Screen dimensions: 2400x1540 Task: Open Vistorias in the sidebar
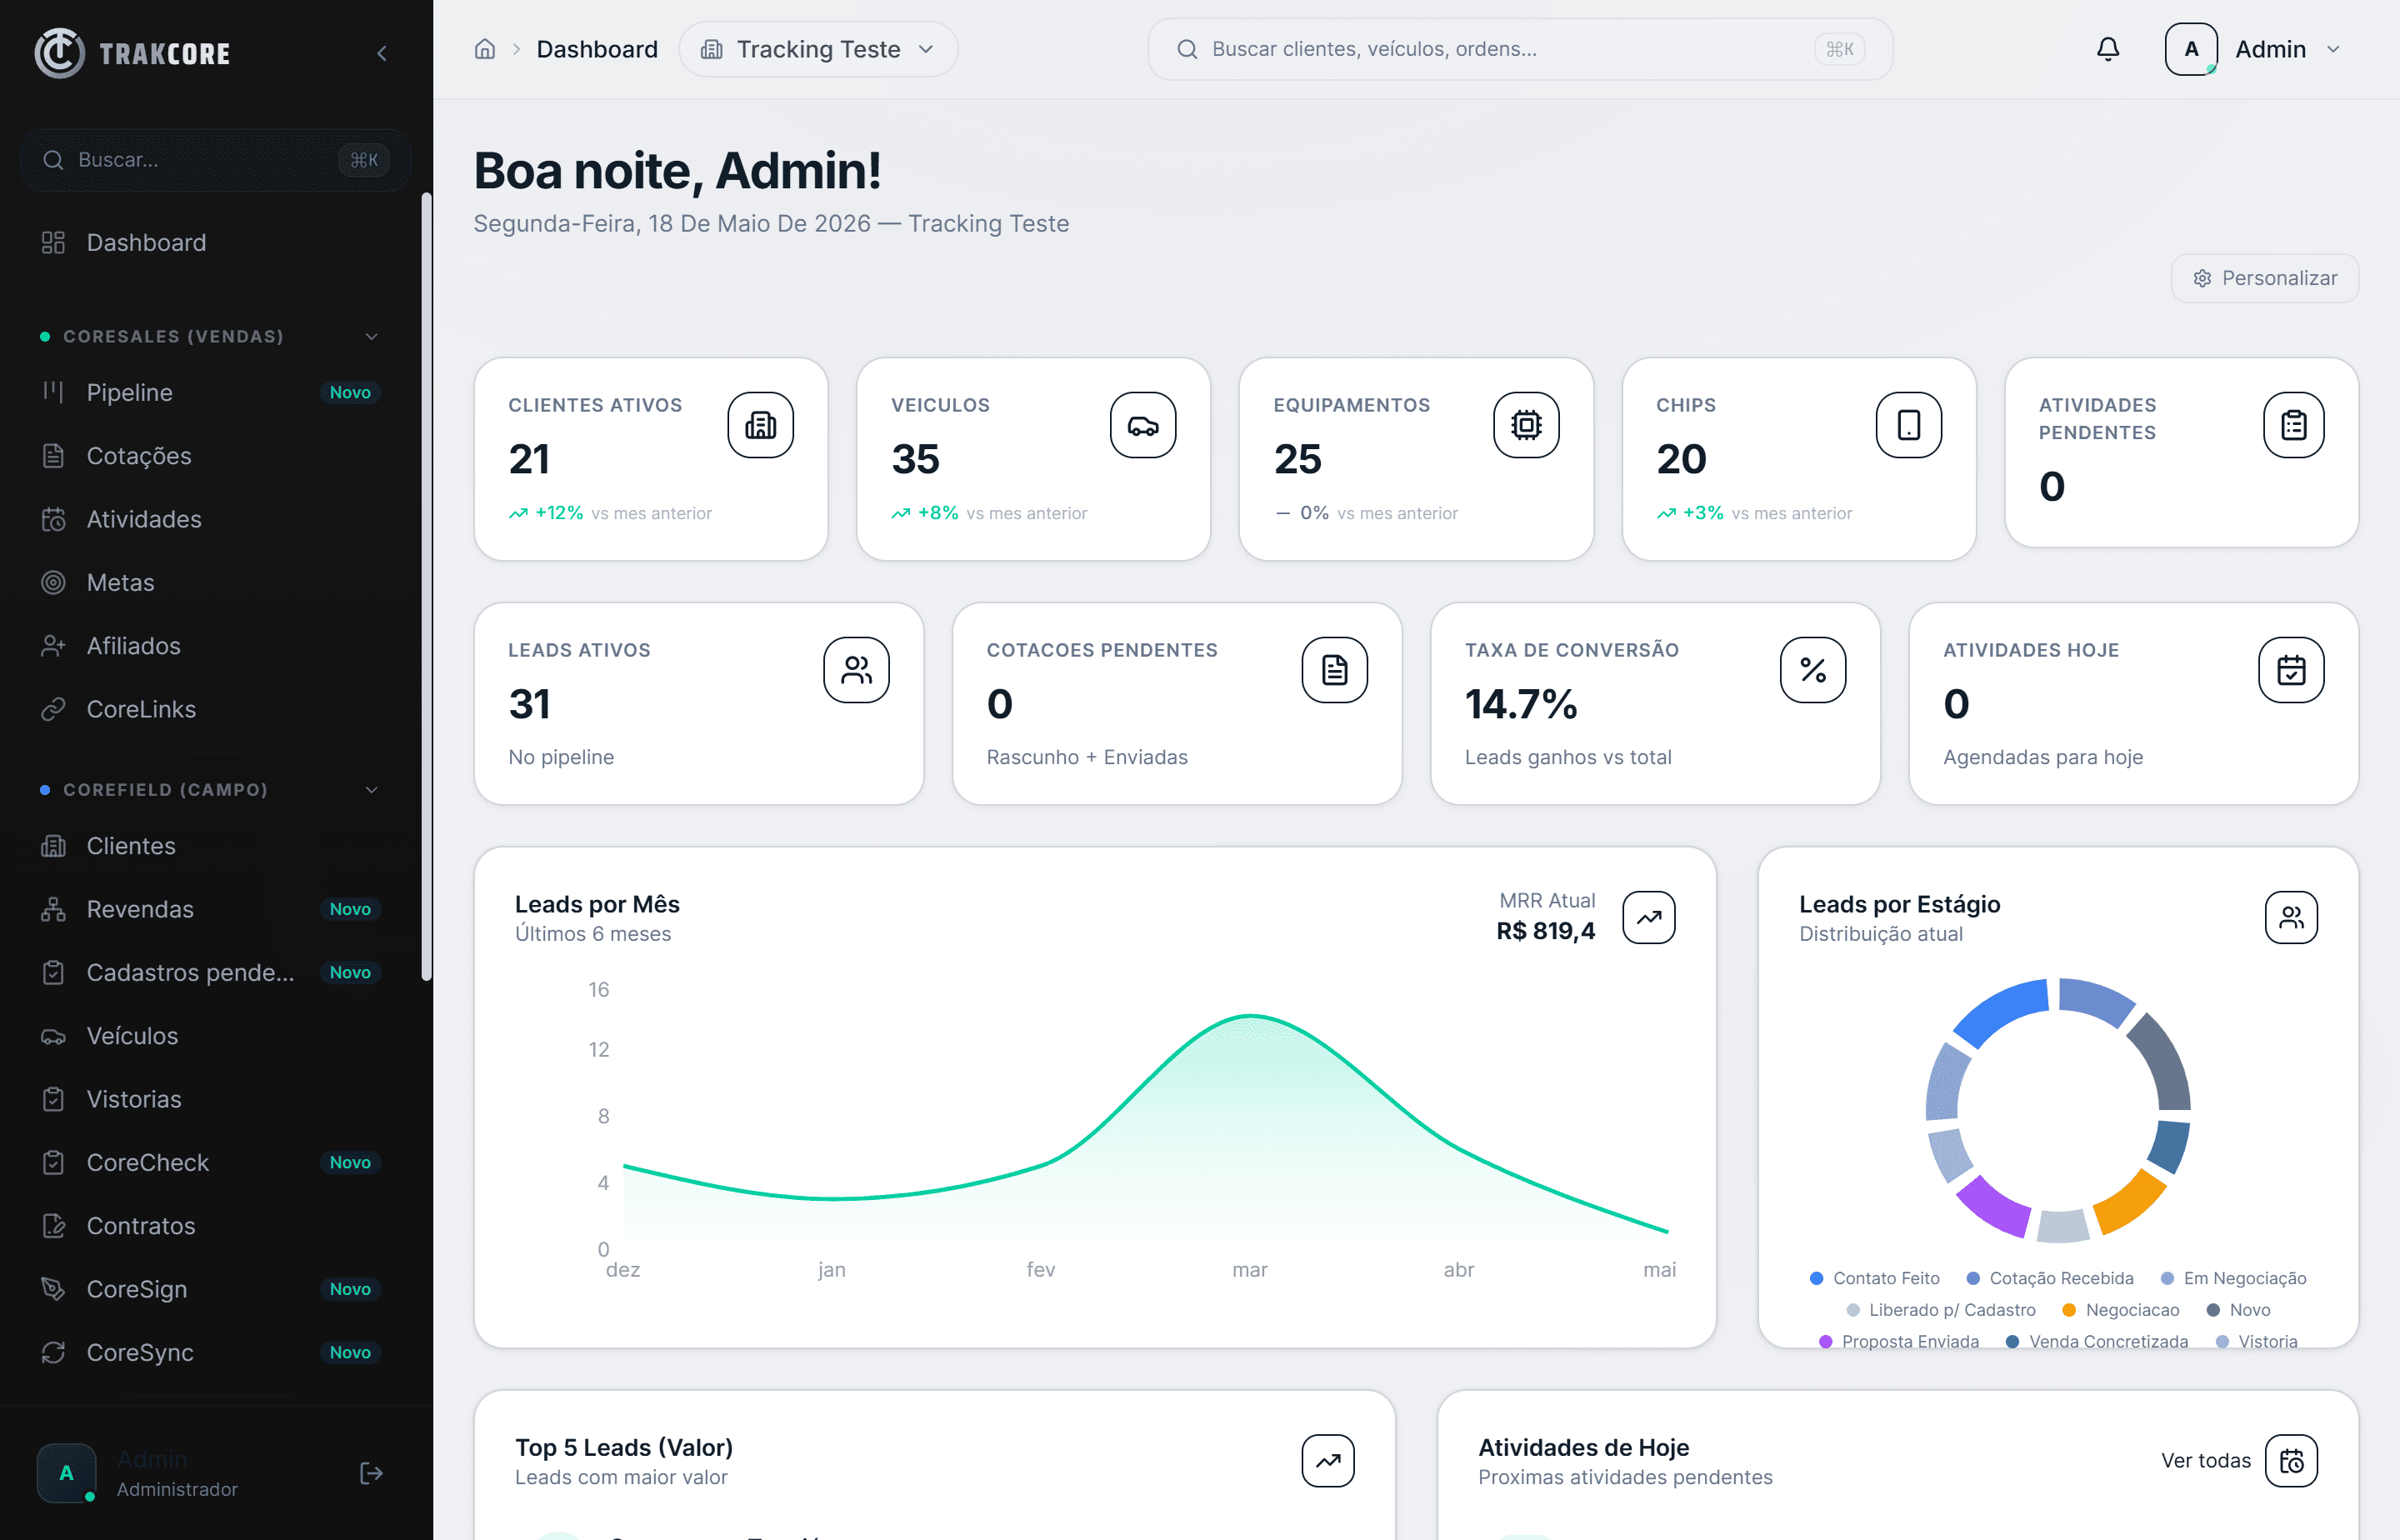pos(210,1100)
